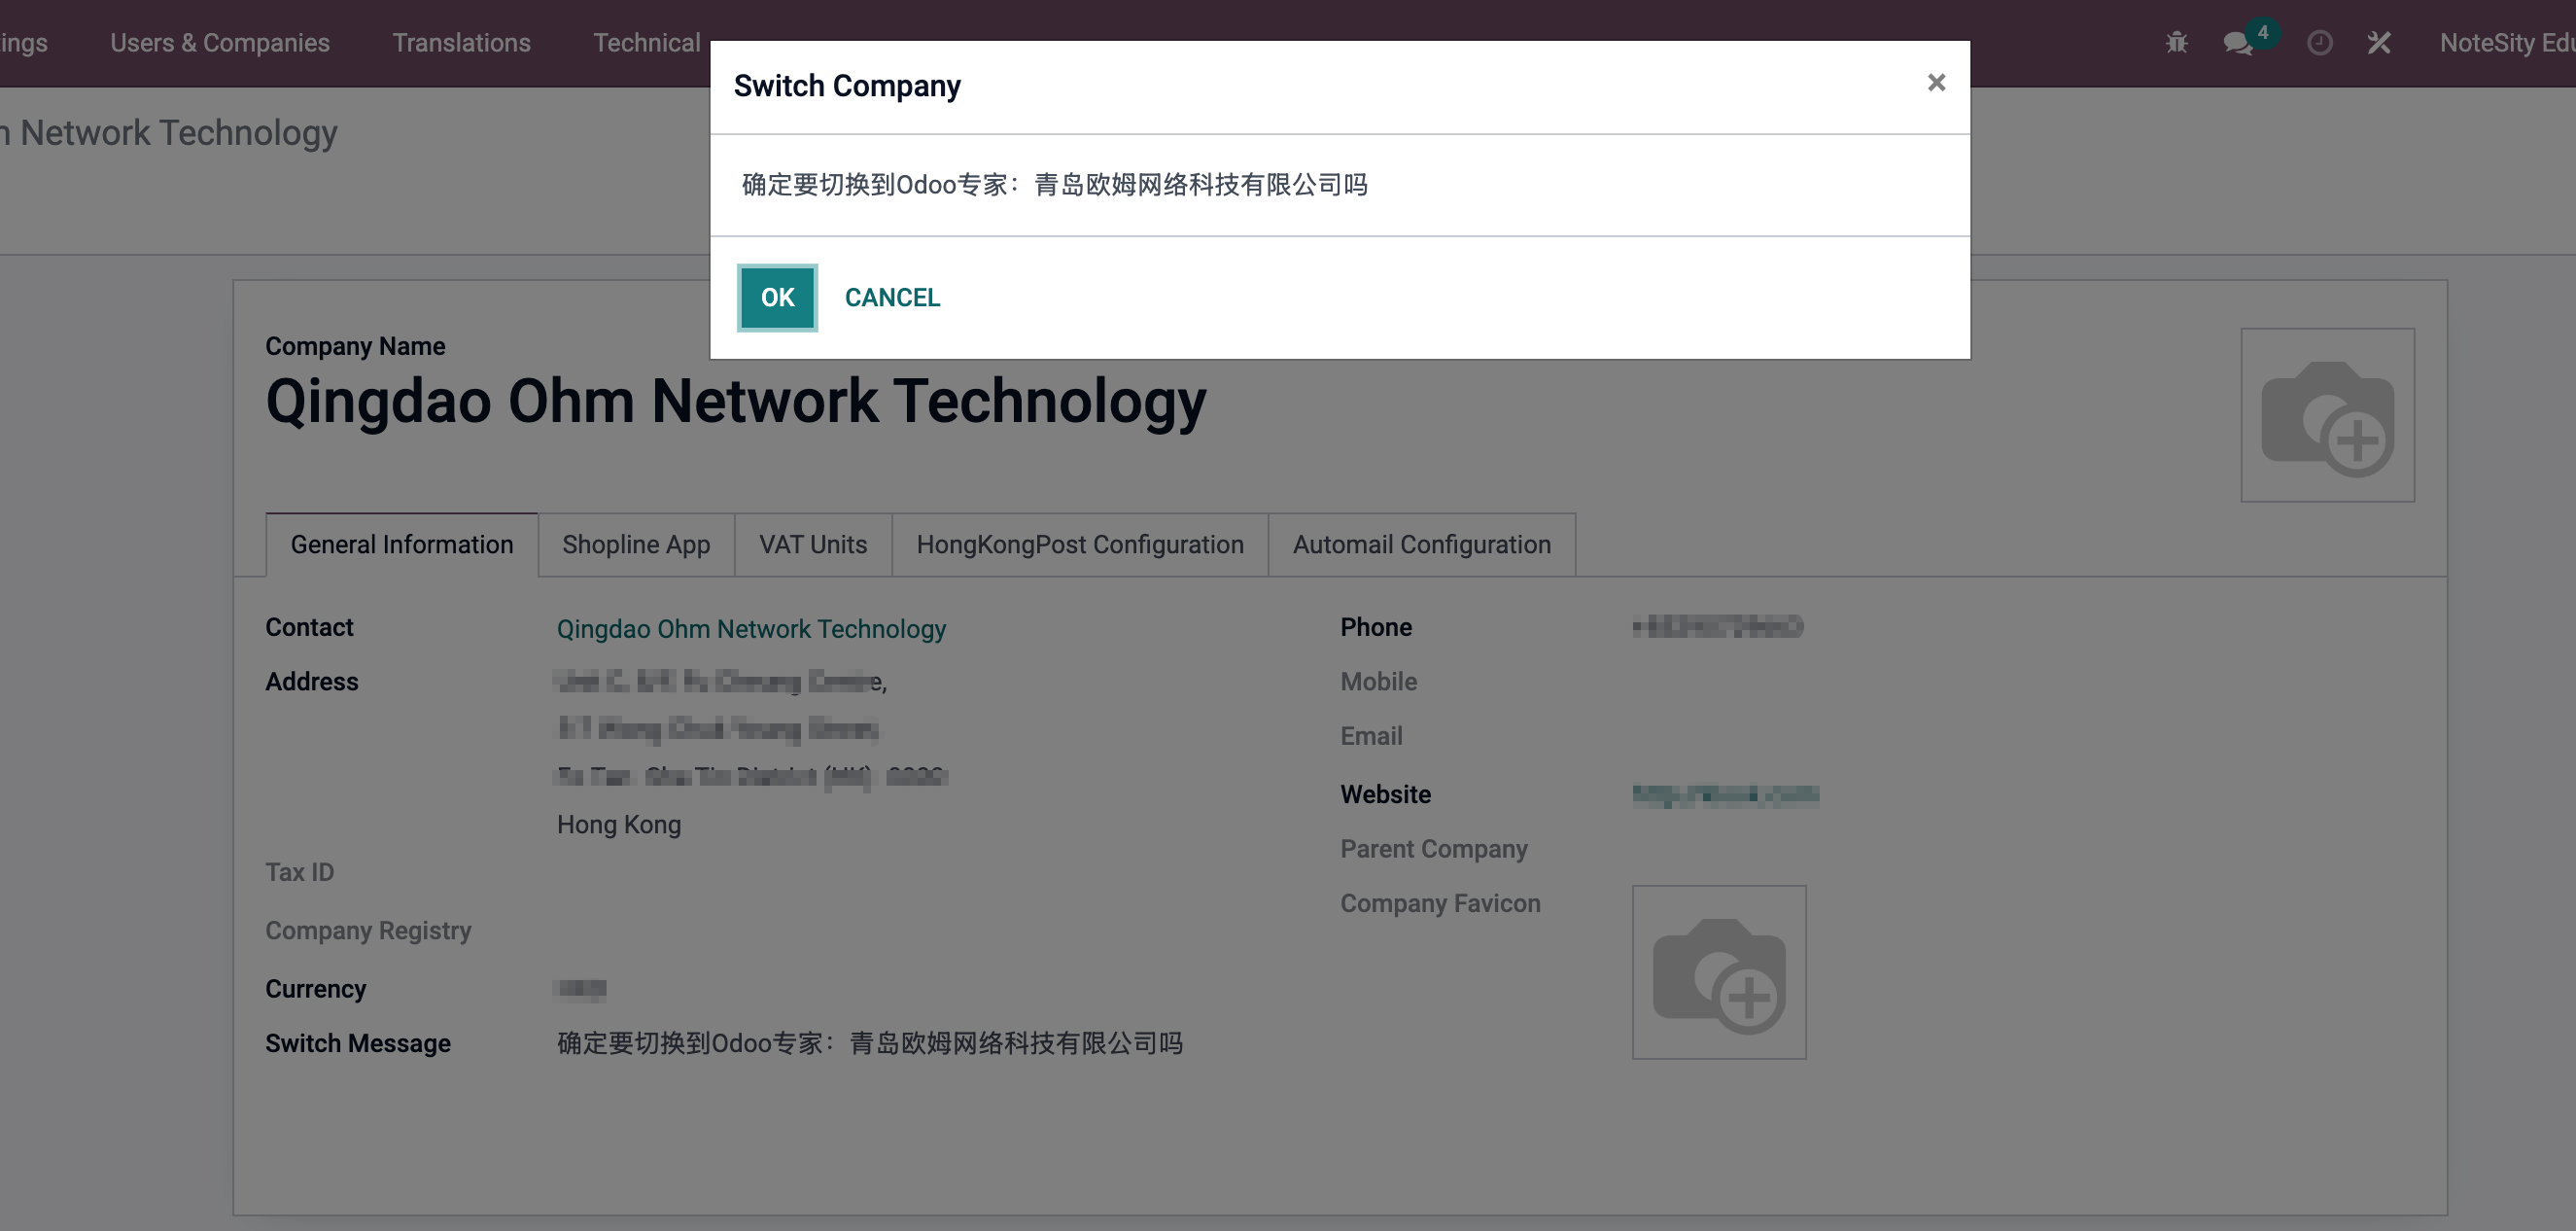Open the Automail Configuration tab
Image resolution: width=2576 pixels, height=1231 pixels.
pyautogui.click(x=1422, y=544)
